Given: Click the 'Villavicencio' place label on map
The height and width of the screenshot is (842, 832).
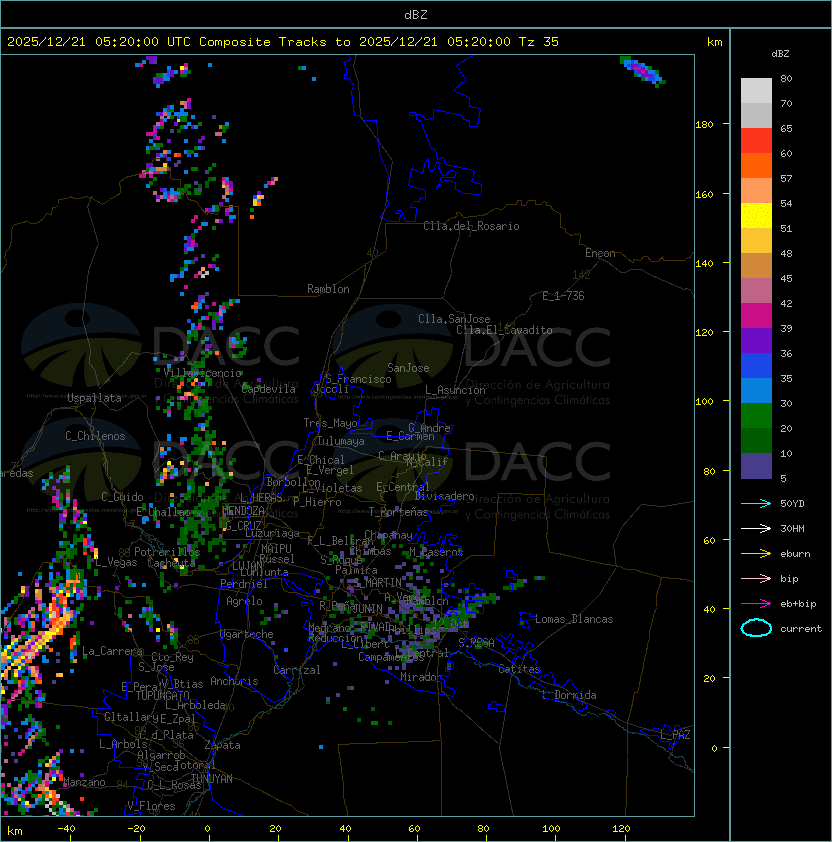Looking at the screenshot, I should [x=202, y=373].
